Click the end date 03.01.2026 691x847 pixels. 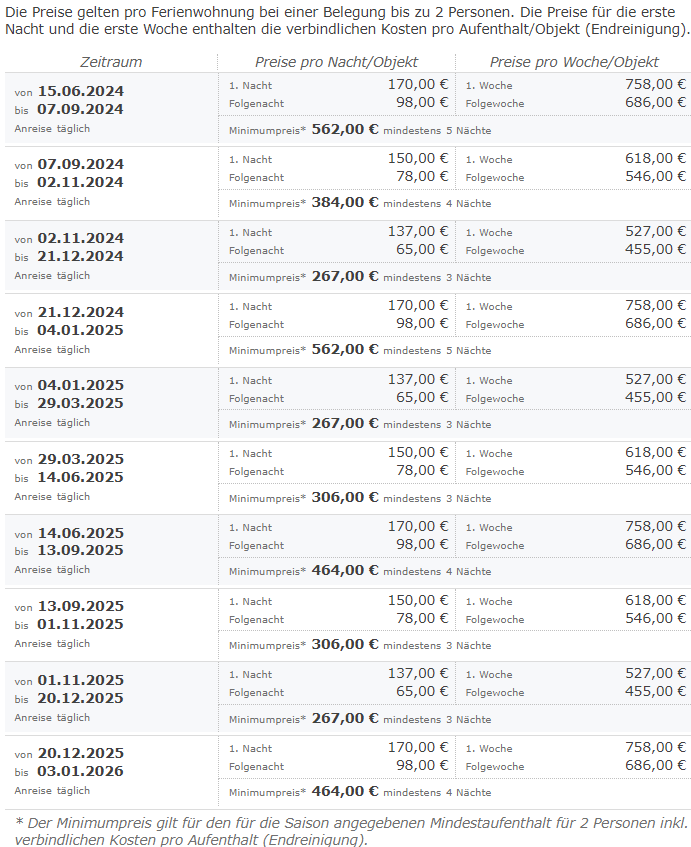point(80,771)
